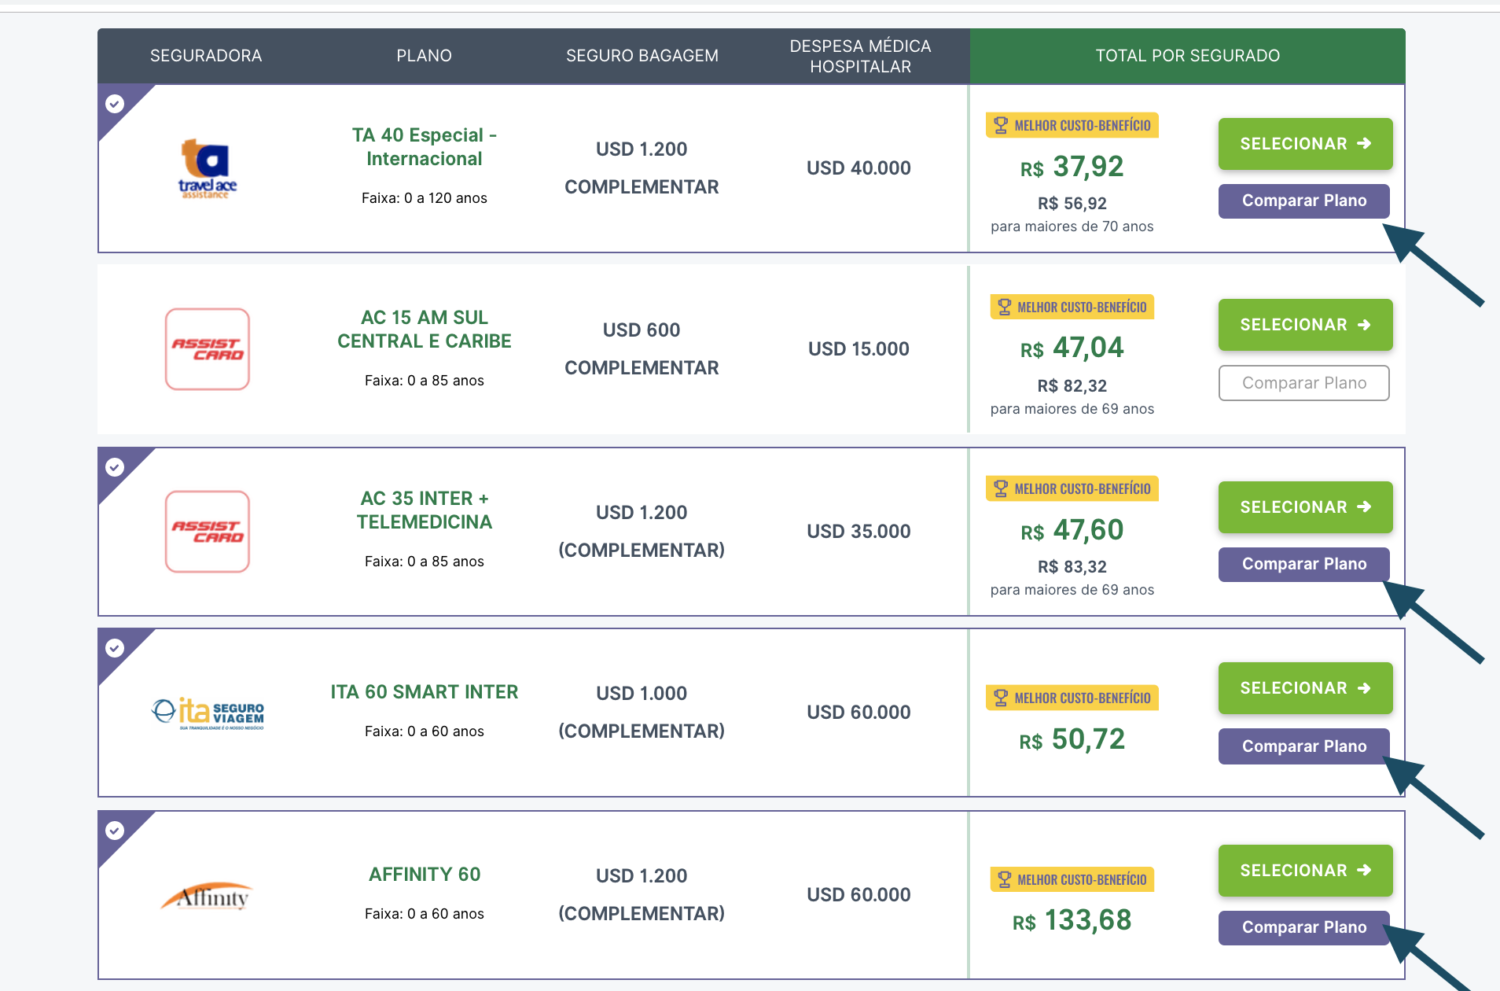Click the ITA Seguro Viagem logo
1500x991 pixels.
click(x=208, y=712)
